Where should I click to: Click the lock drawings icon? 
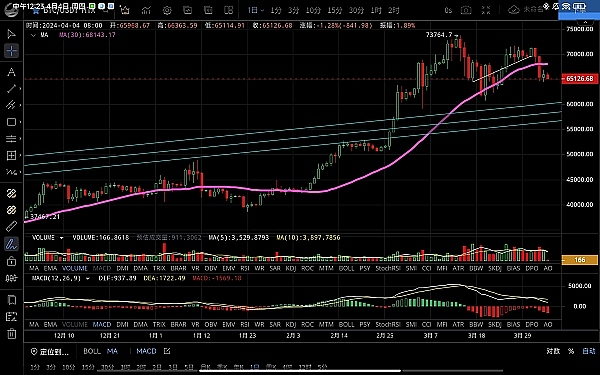[x=11, y=261]
